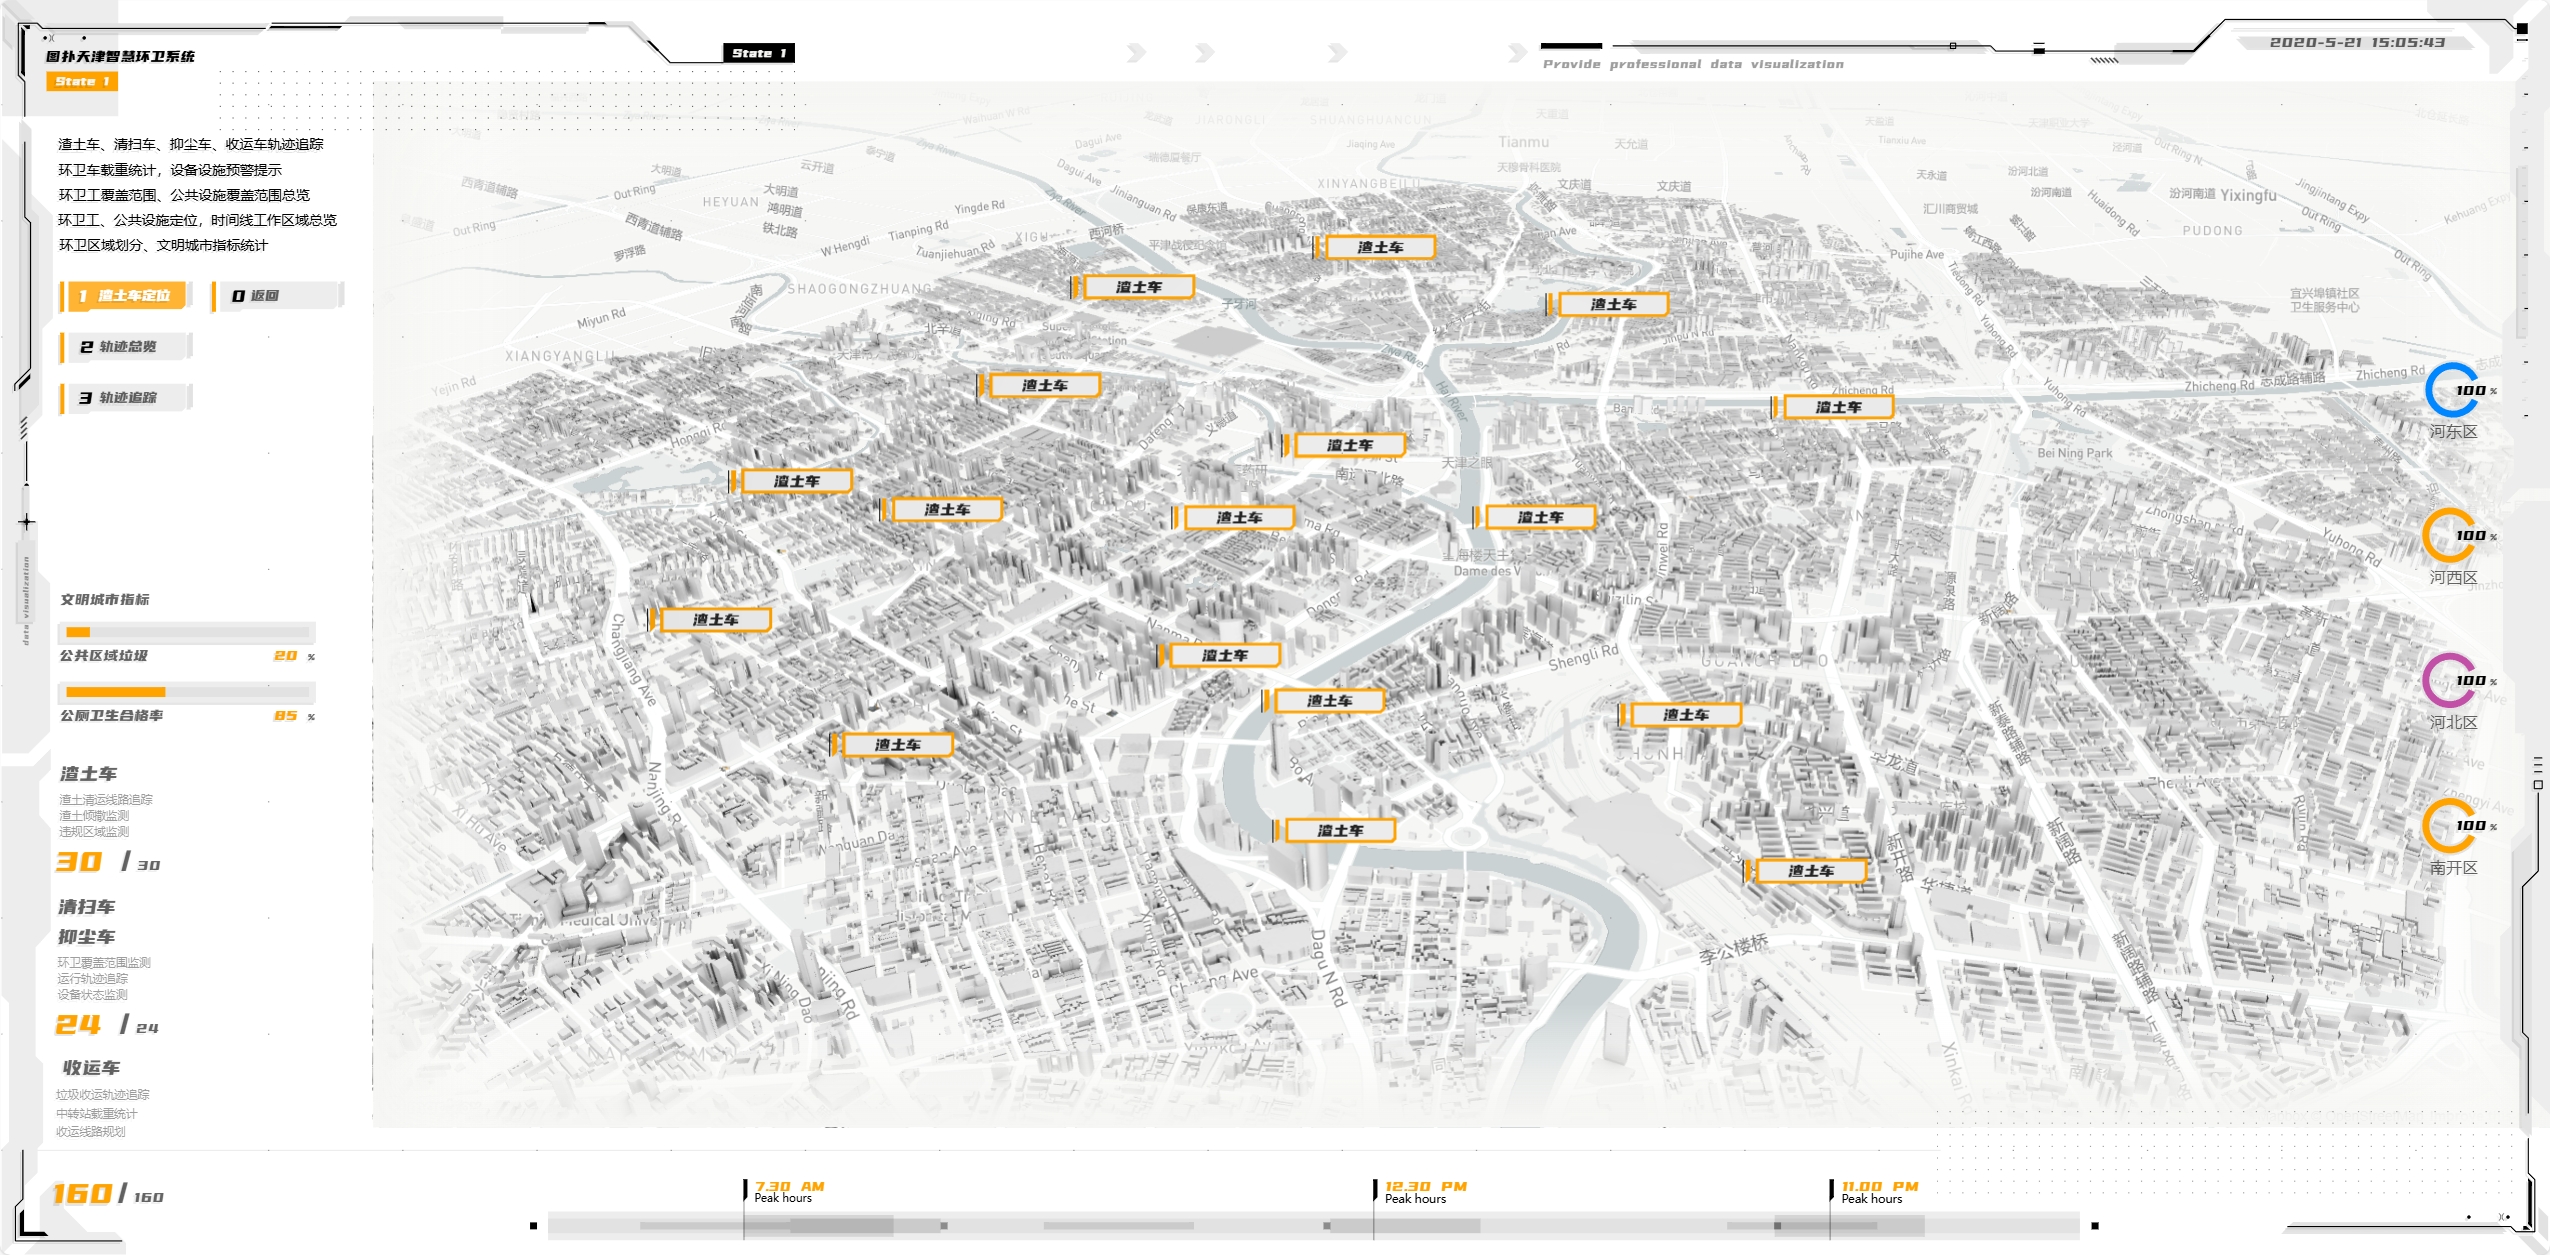Screen dimensions: 2550x1255
Task: Open the 轨迹总览 menu item
Action: pos(125,346)
